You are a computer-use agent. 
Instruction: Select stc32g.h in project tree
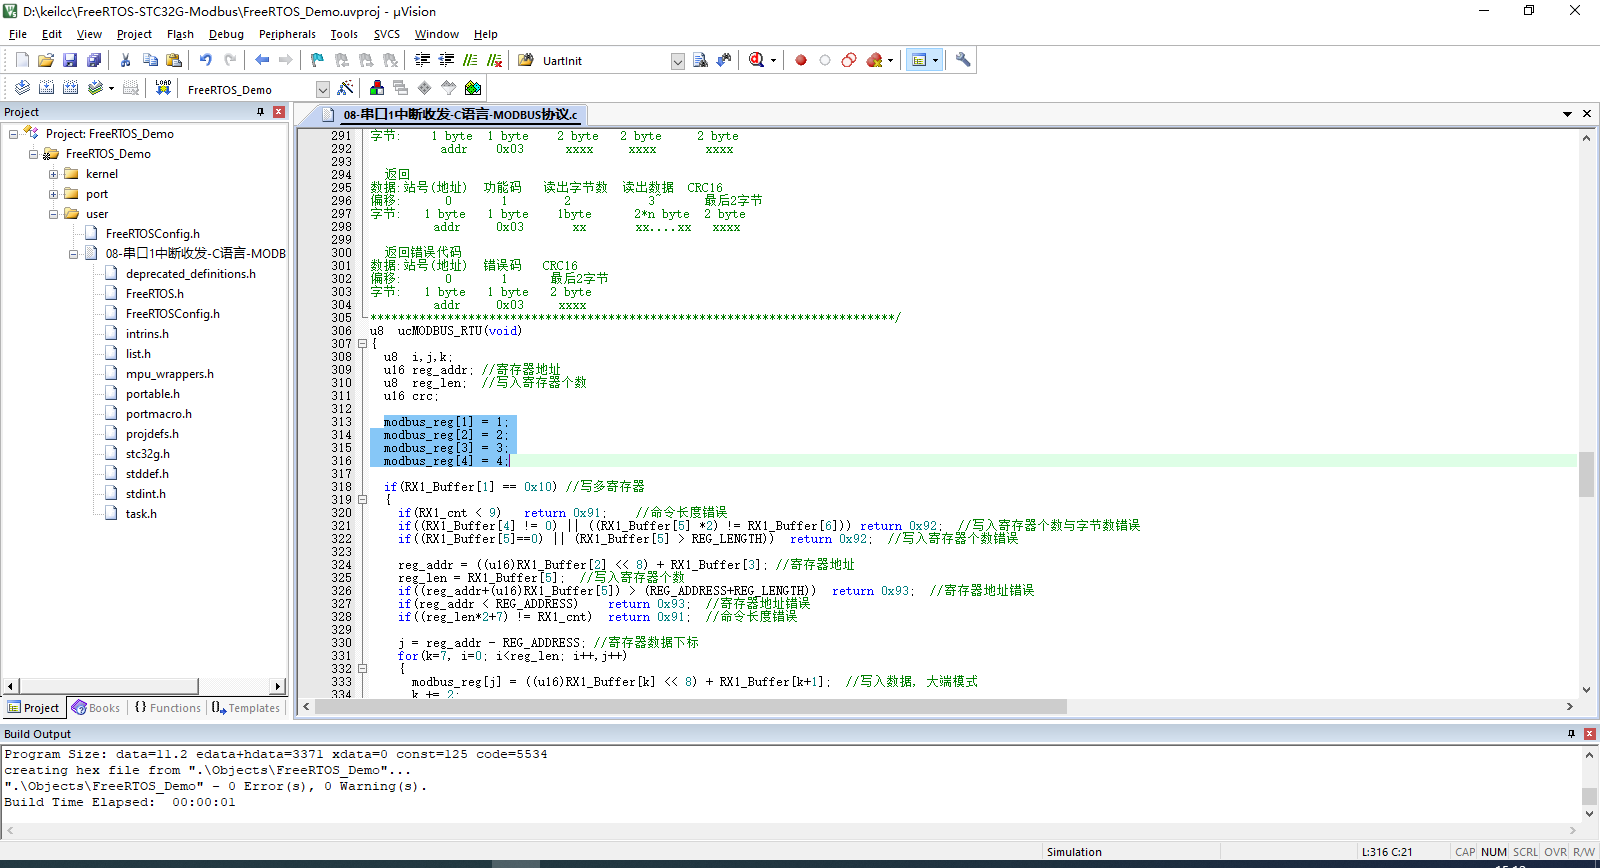click(147, 453)
